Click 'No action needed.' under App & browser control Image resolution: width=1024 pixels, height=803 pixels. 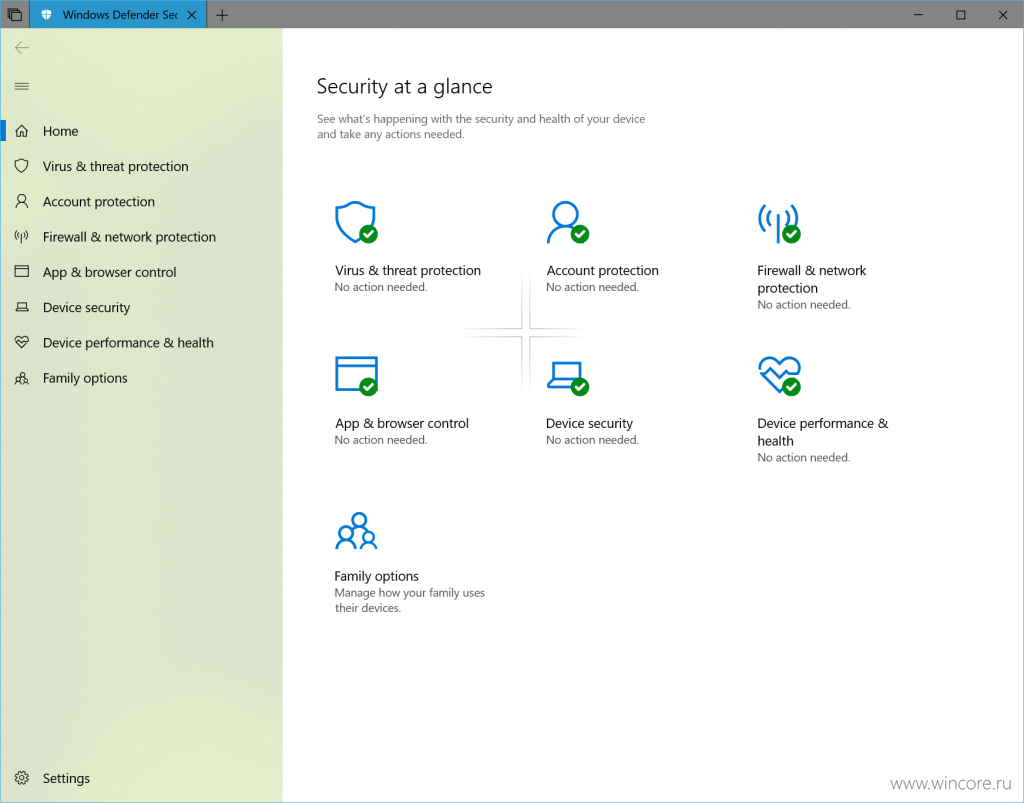point(381,440)
